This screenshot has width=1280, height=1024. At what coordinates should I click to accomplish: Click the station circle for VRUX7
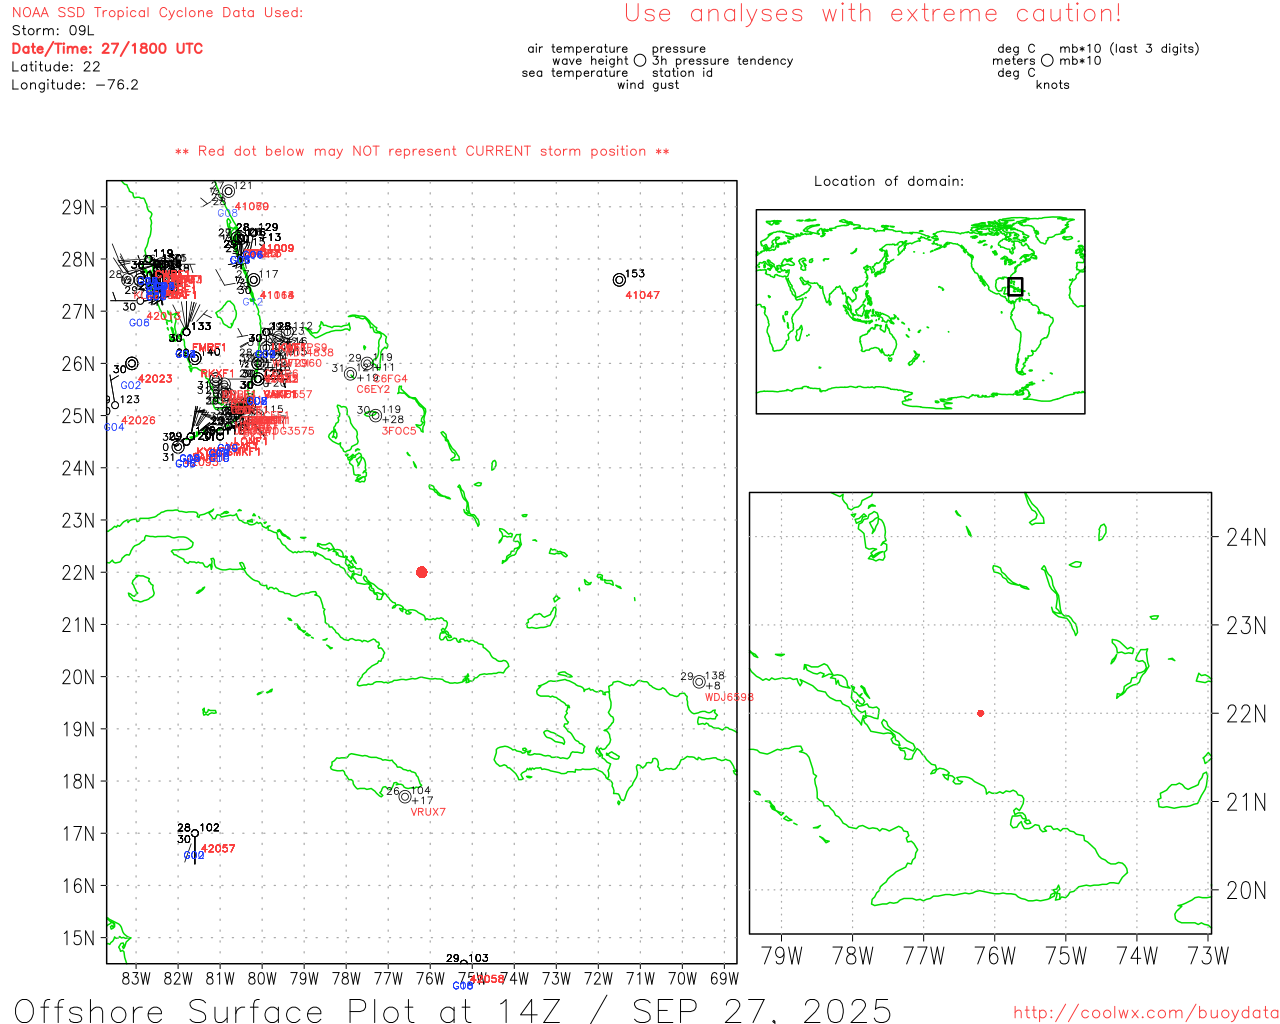click(x=405, y=797)
